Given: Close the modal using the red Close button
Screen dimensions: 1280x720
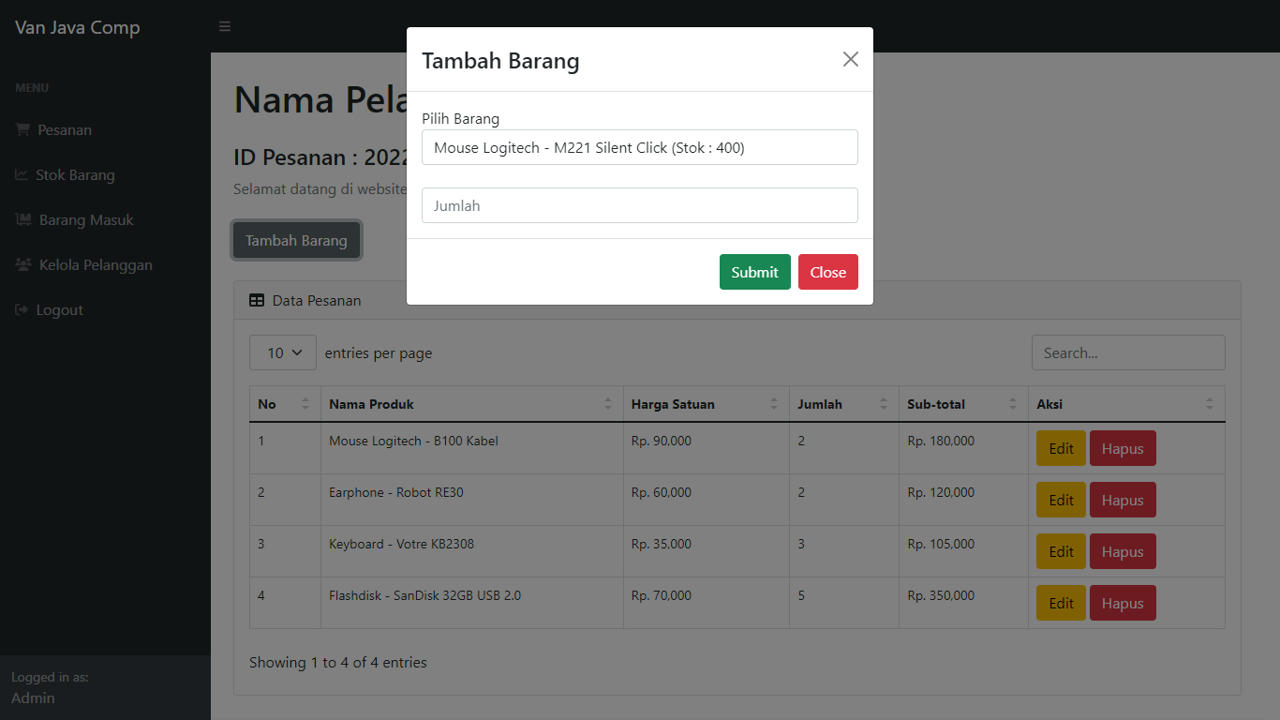Looking at the screenshot, I should click(x=827, y=271).
